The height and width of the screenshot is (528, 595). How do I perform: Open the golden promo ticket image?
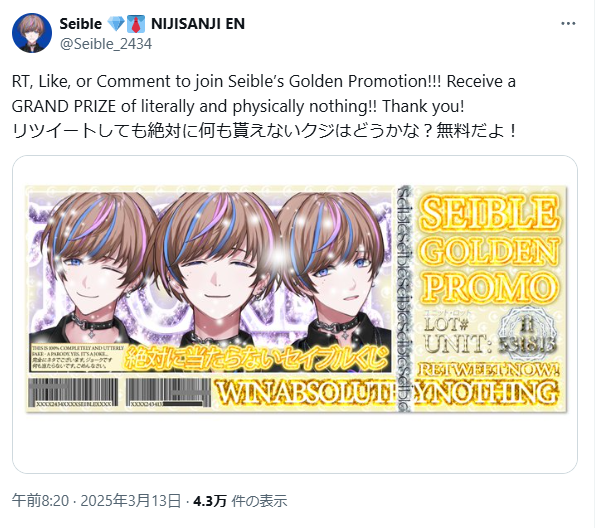click(x=296, y=299)
